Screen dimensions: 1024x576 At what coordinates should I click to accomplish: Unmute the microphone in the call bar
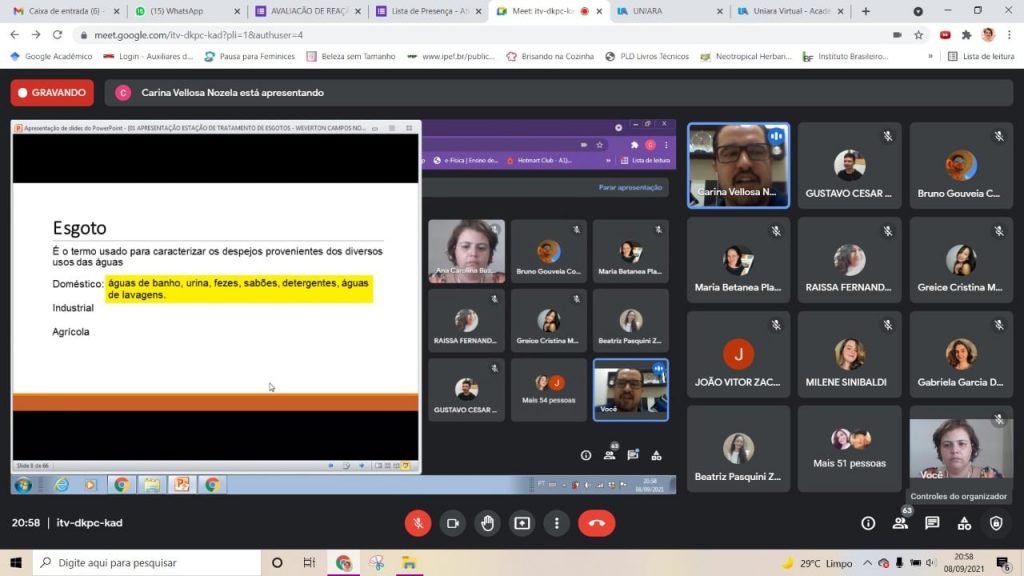coord(418,523)
